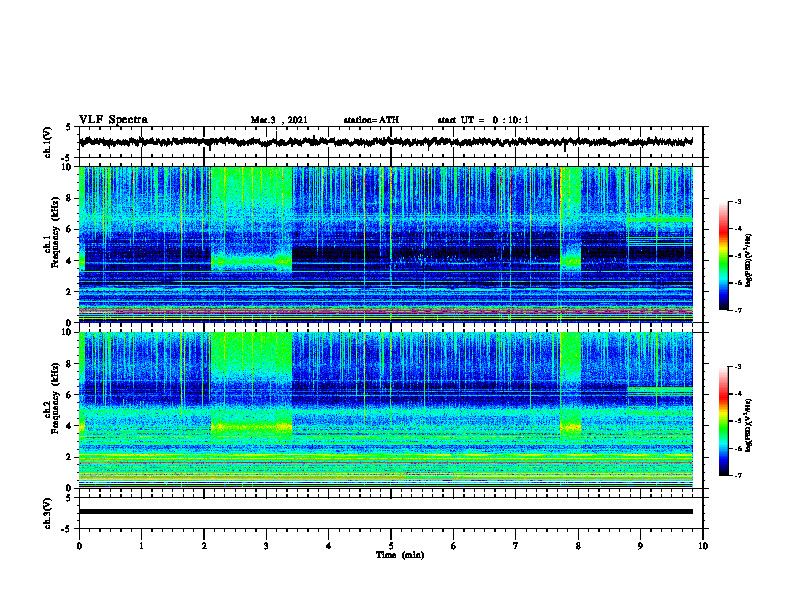Click tick label "8" on the Time axis

(578, 546)
